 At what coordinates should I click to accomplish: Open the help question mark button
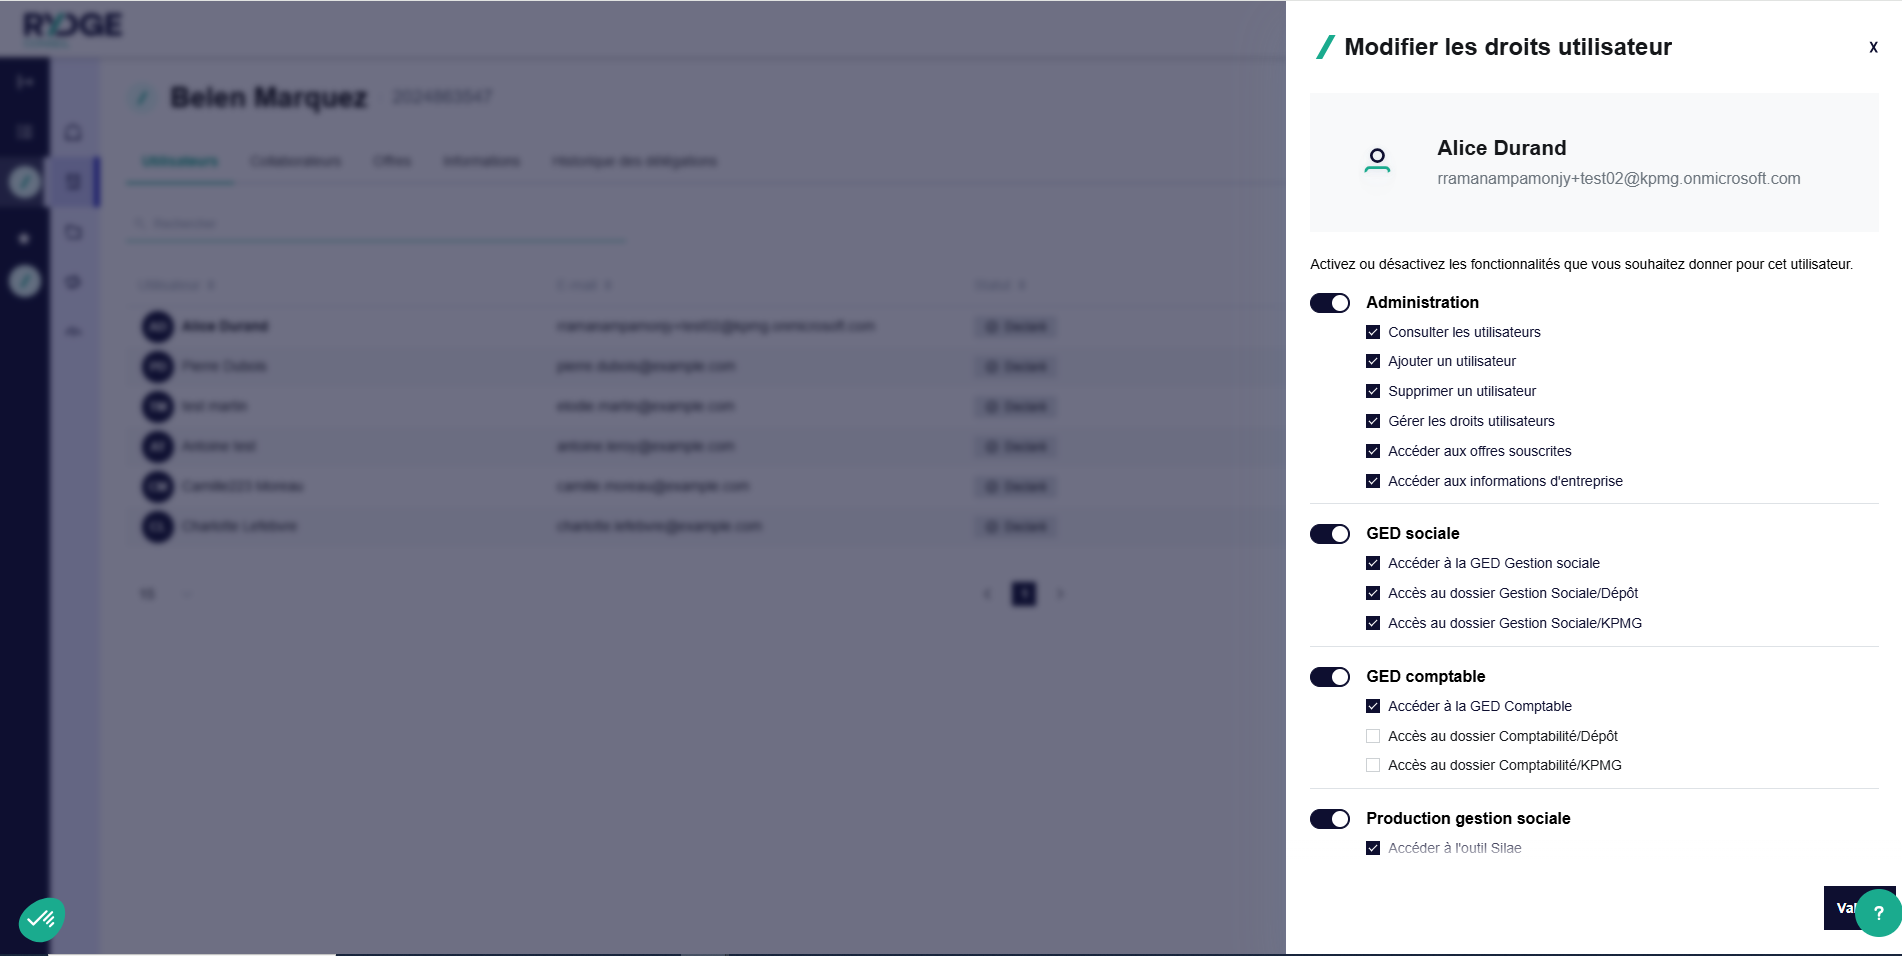1878,912
